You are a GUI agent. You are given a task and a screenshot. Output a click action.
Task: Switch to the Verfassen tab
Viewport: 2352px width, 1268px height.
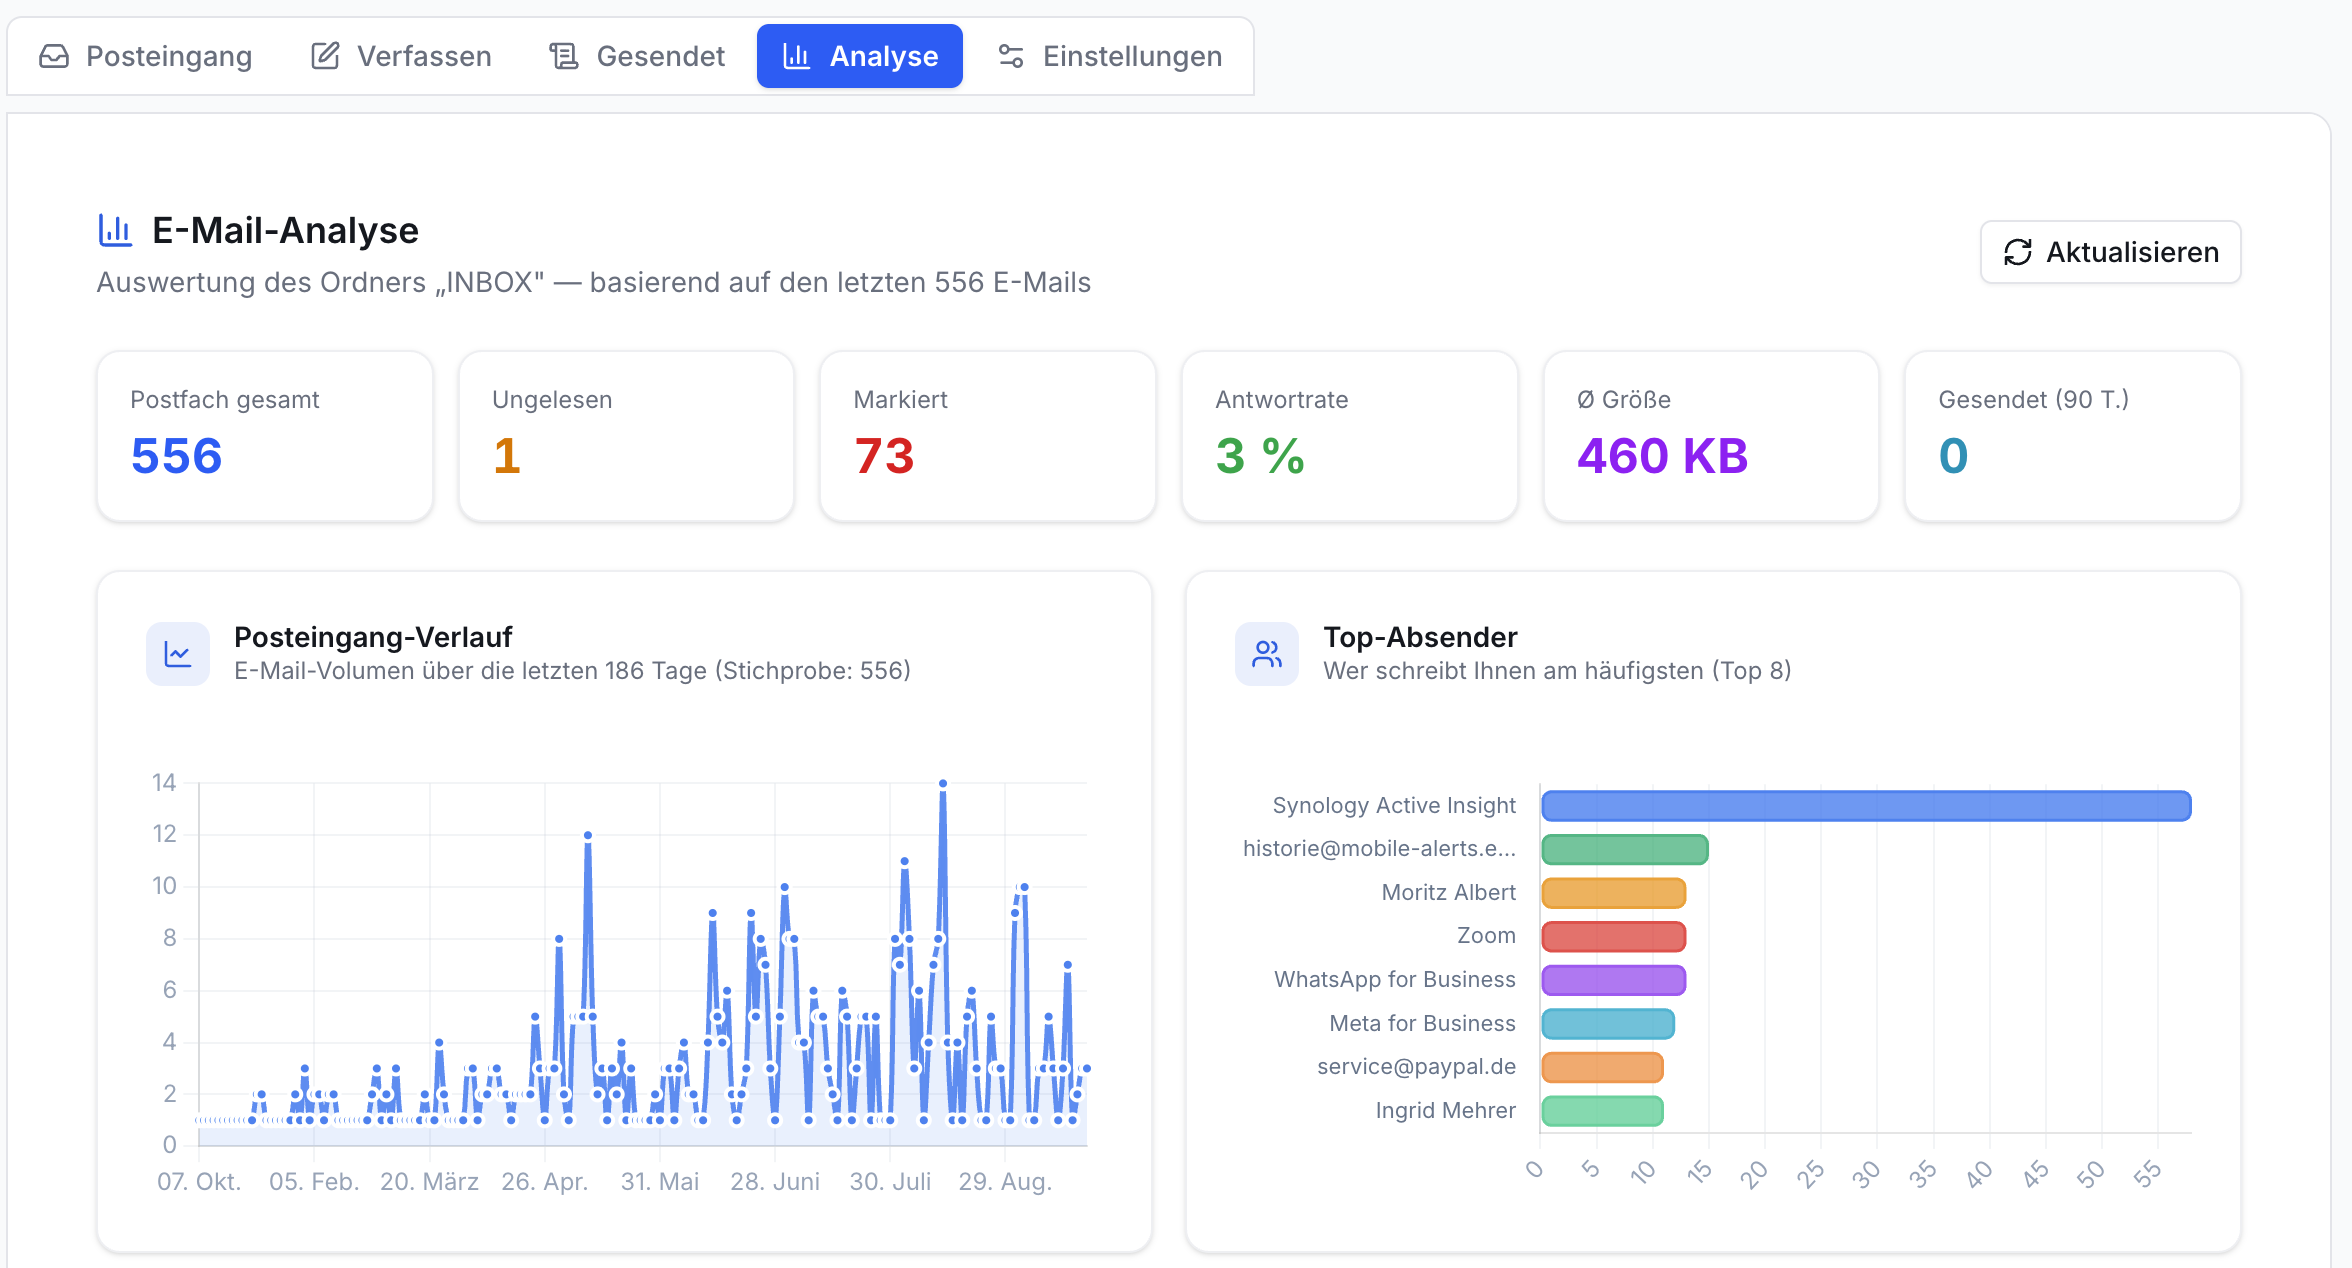coord(401,56)
